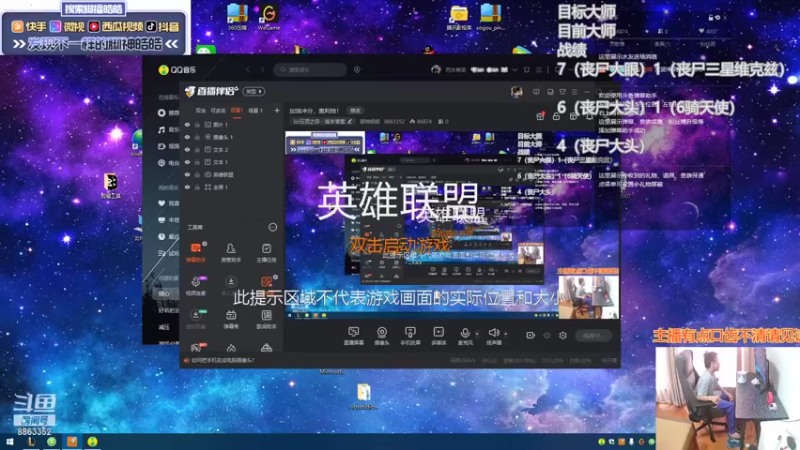Switch to 场景1 scene tab
The height and width of the screenshot is (450, 800).
click(x=236, y=110)
